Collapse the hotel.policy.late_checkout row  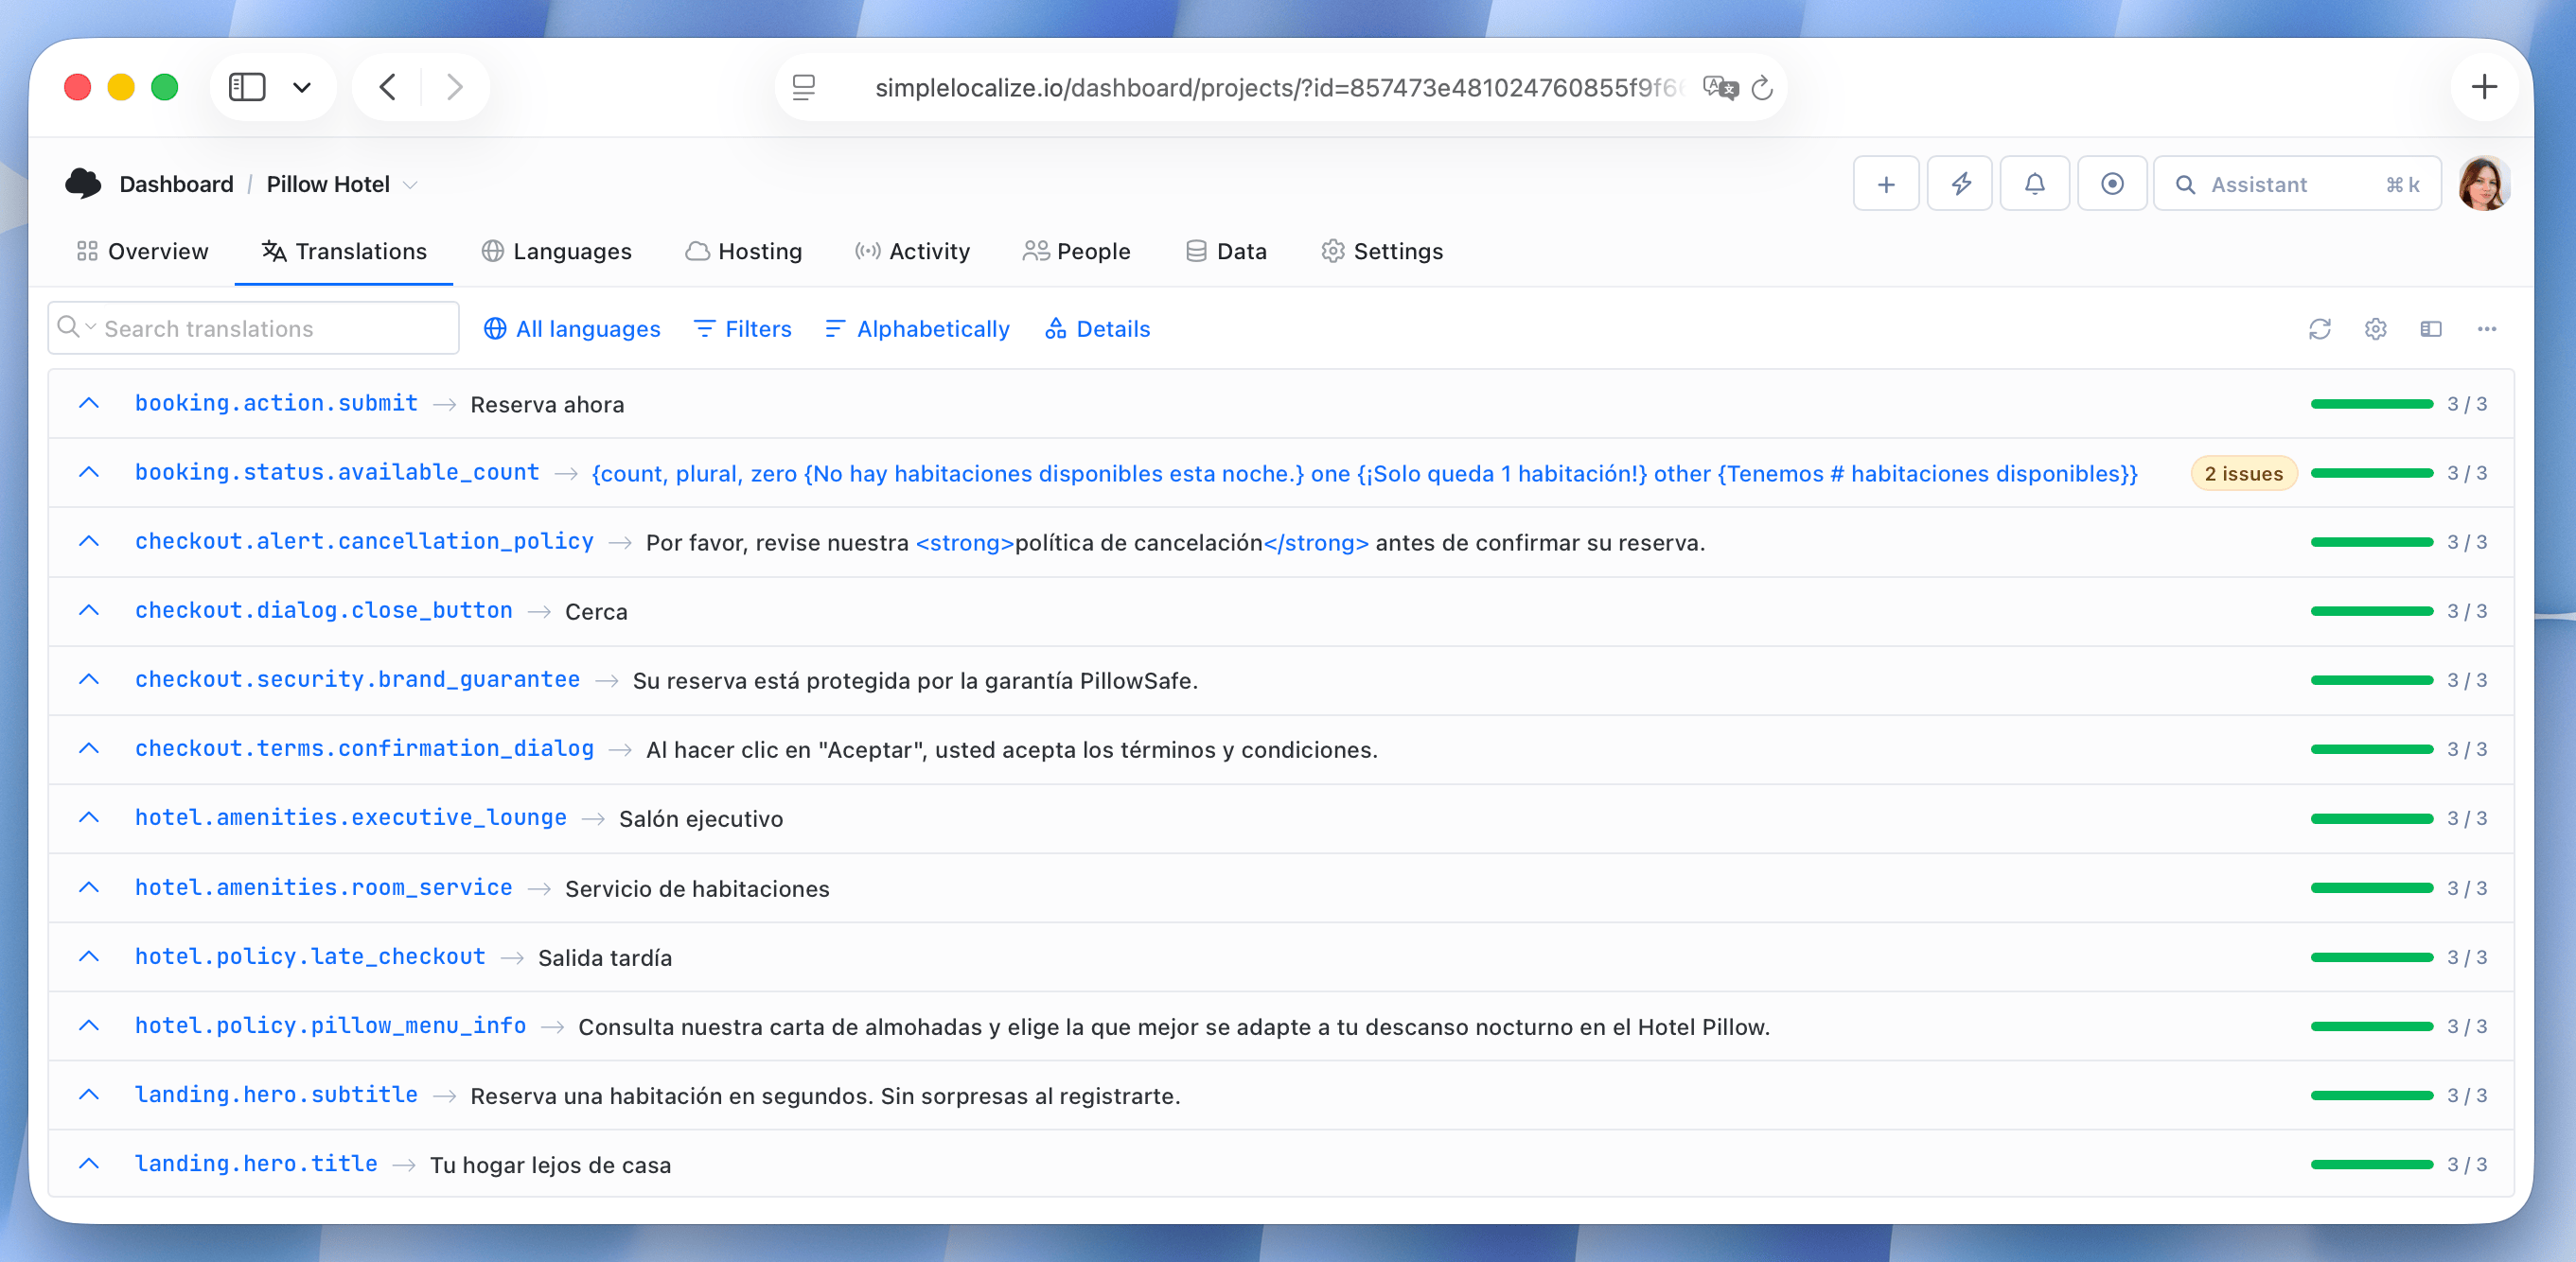pos(89,956)
